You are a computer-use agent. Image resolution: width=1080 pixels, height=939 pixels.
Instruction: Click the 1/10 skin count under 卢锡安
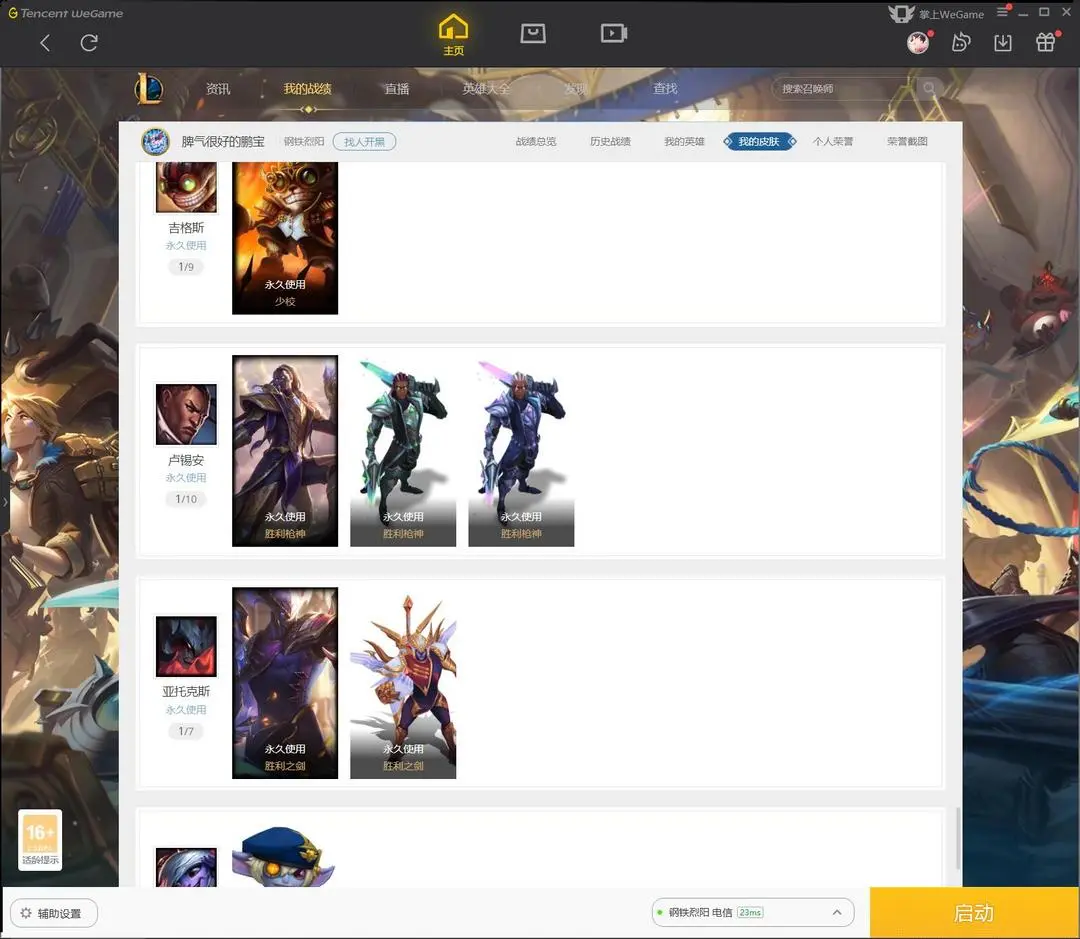pos(186,499)
